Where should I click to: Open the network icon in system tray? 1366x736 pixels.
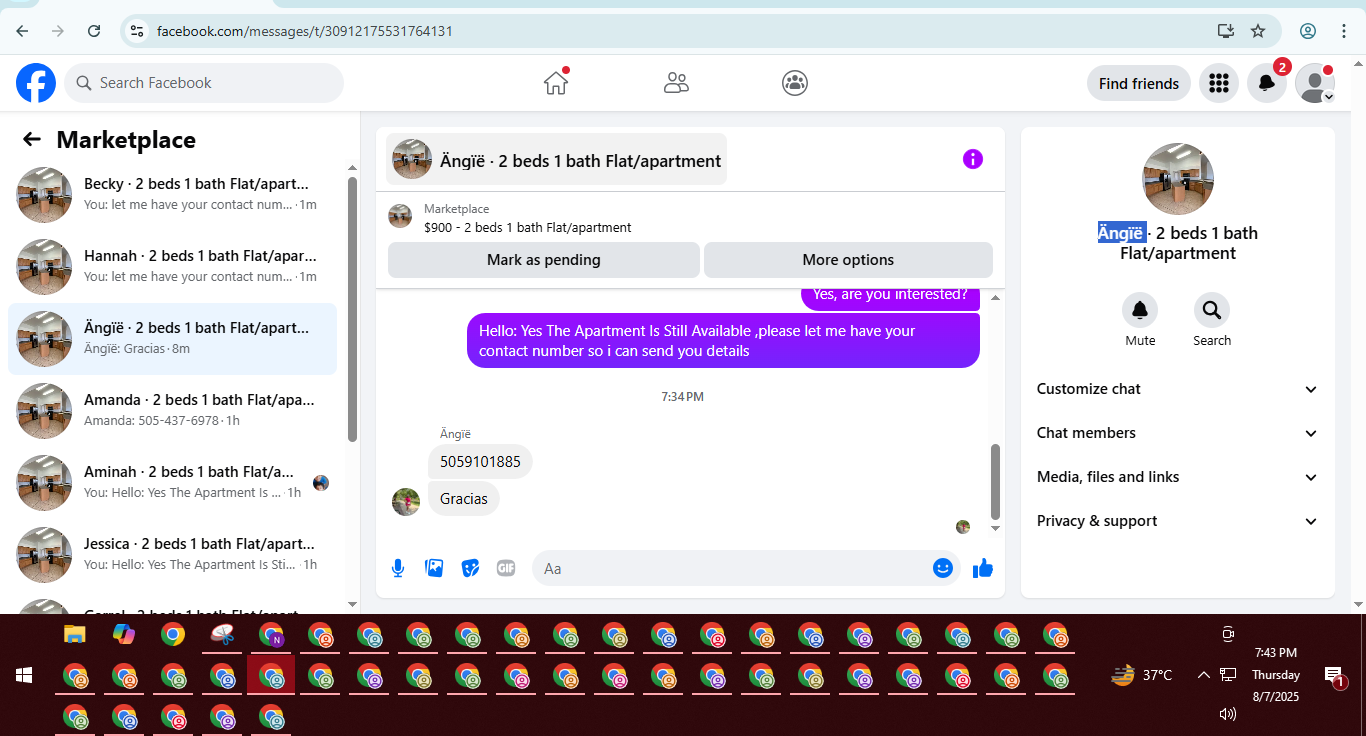(1228, 675)
